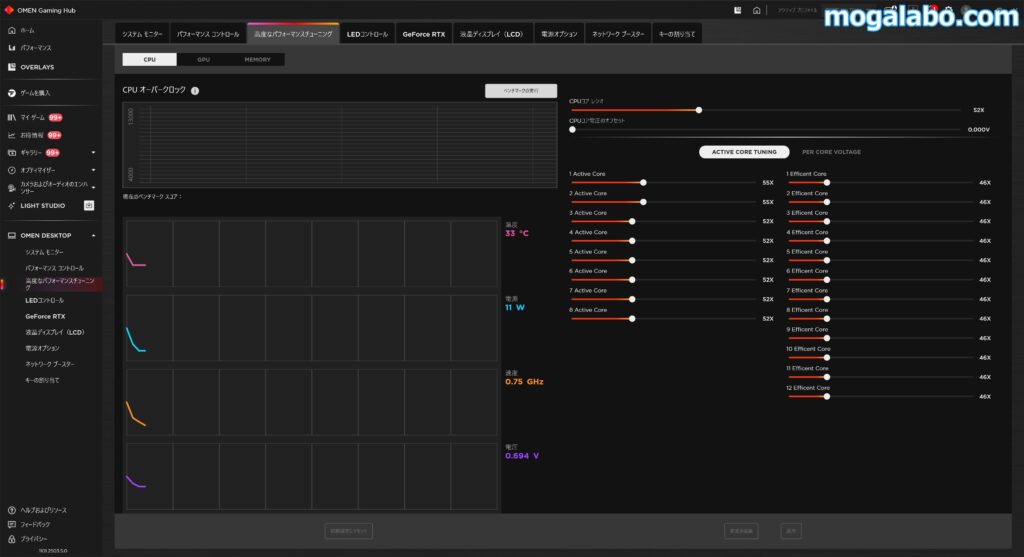Viewport: 1024px width, 557px height.
Task: Select PER CORE VOLTAGE mode
Action: 831,152
